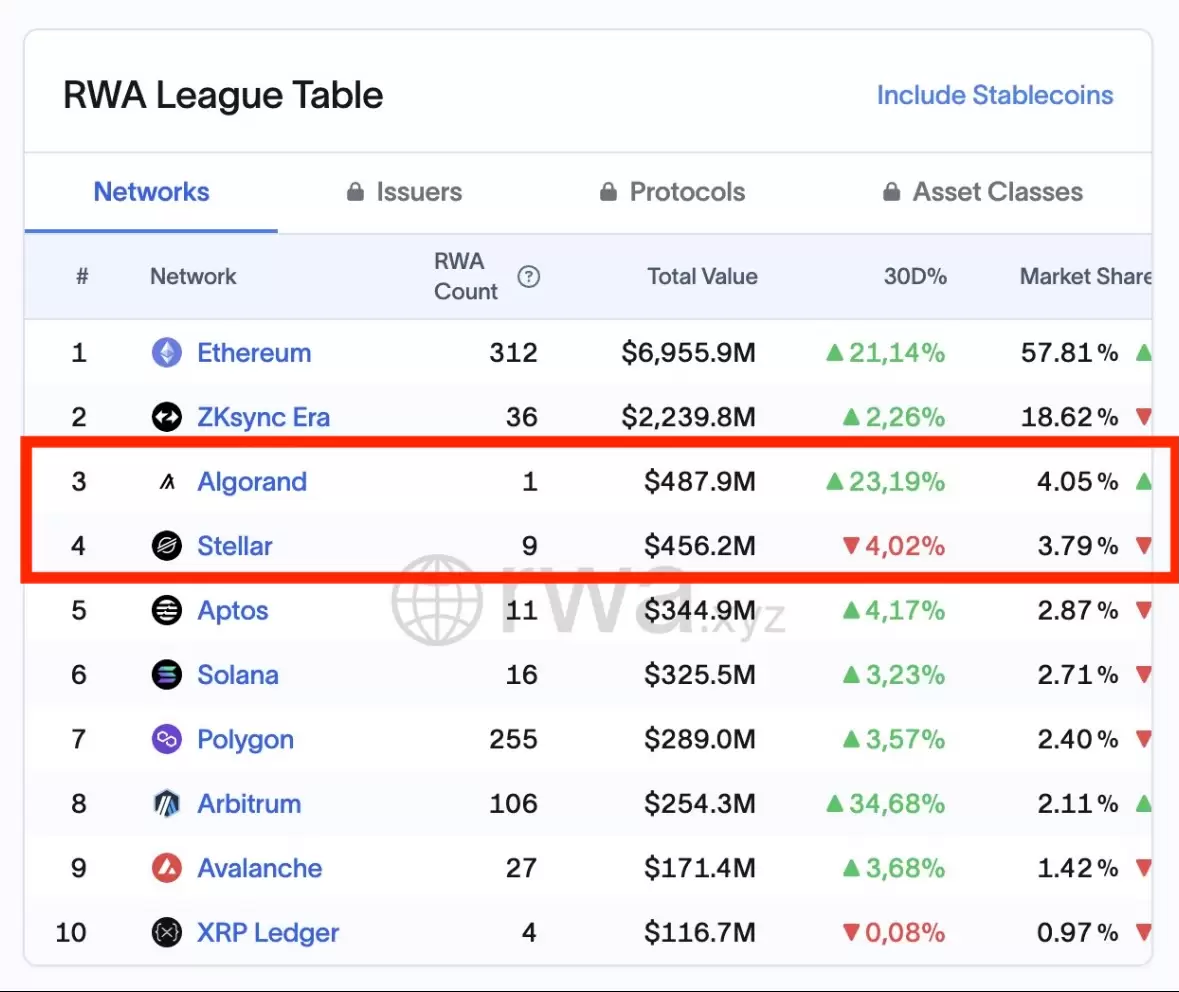Click Algorand's total value $487.9M
Screen dimensions: 1179x992
coord(699,481)
